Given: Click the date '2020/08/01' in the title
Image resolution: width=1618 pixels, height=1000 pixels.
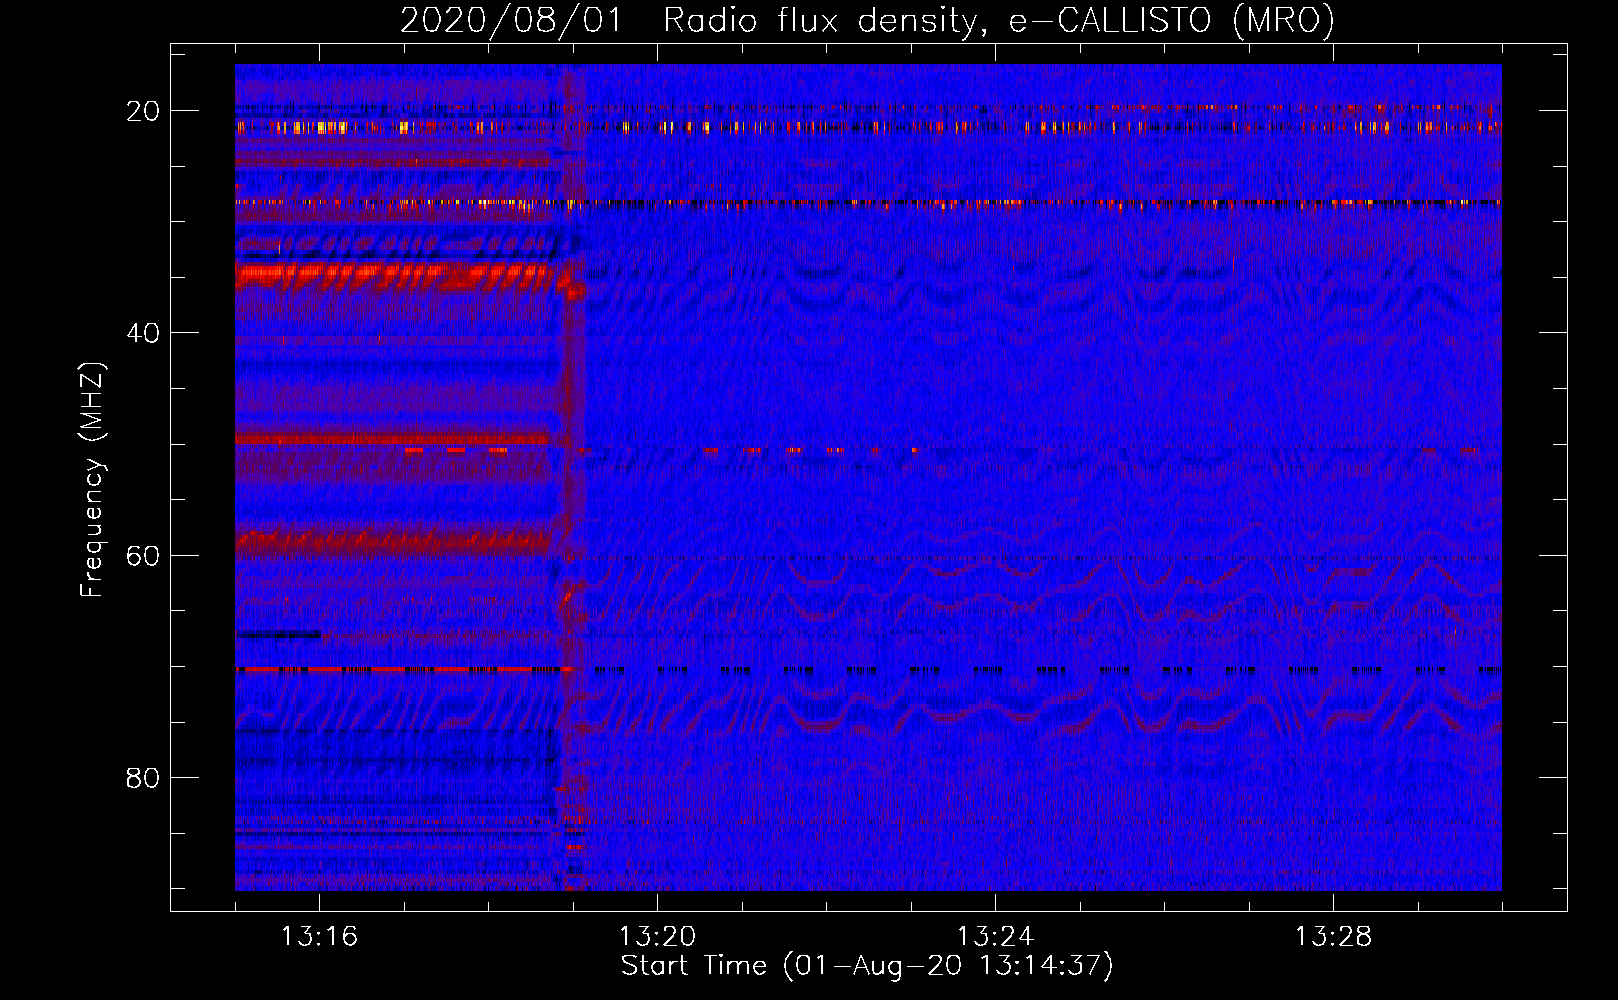Looking at the screenshot, I should 510,21.
